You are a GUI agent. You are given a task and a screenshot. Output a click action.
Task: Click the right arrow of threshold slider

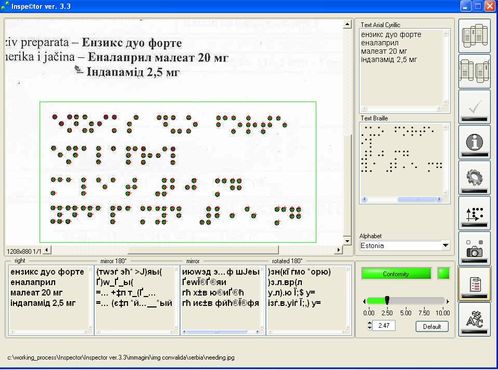pyautogui.click(x=448, y=301)
